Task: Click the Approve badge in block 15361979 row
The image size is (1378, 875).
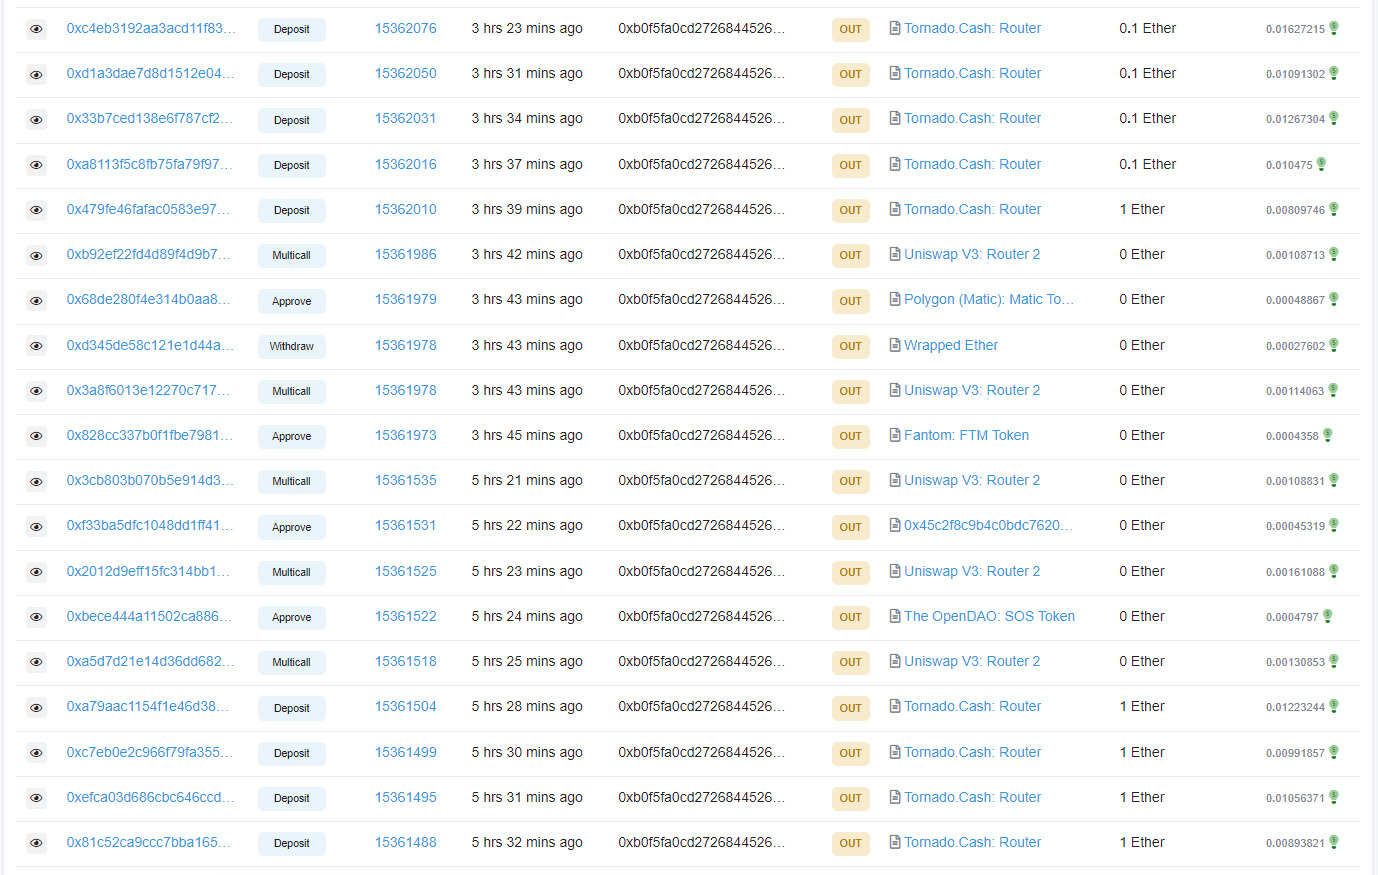Action: click(292, 301)
